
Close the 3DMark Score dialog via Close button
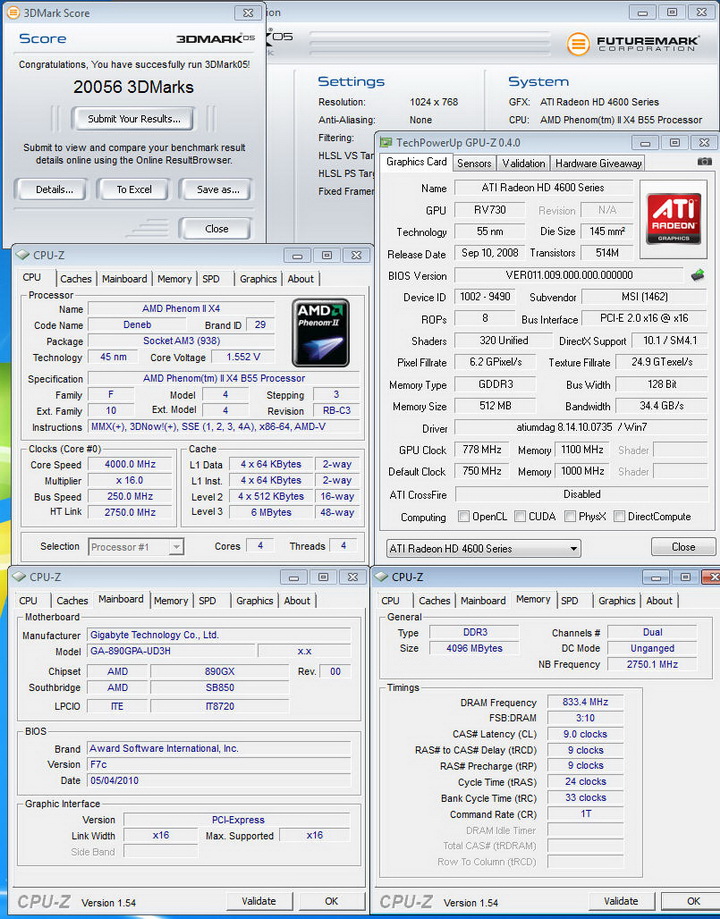pos(216,229)
